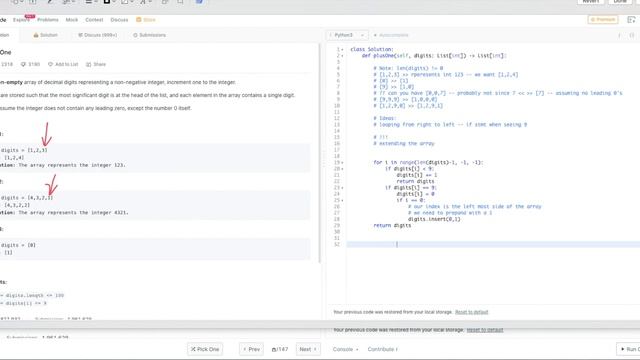640x360 pixels.
Task: Open the Contribute link
Action: 382,349
